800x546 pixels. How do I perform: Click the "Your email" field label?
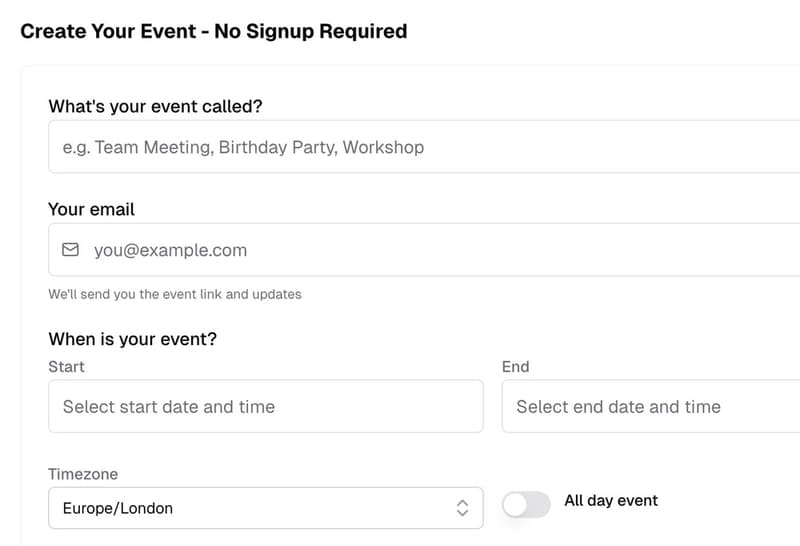pos(91,209)
